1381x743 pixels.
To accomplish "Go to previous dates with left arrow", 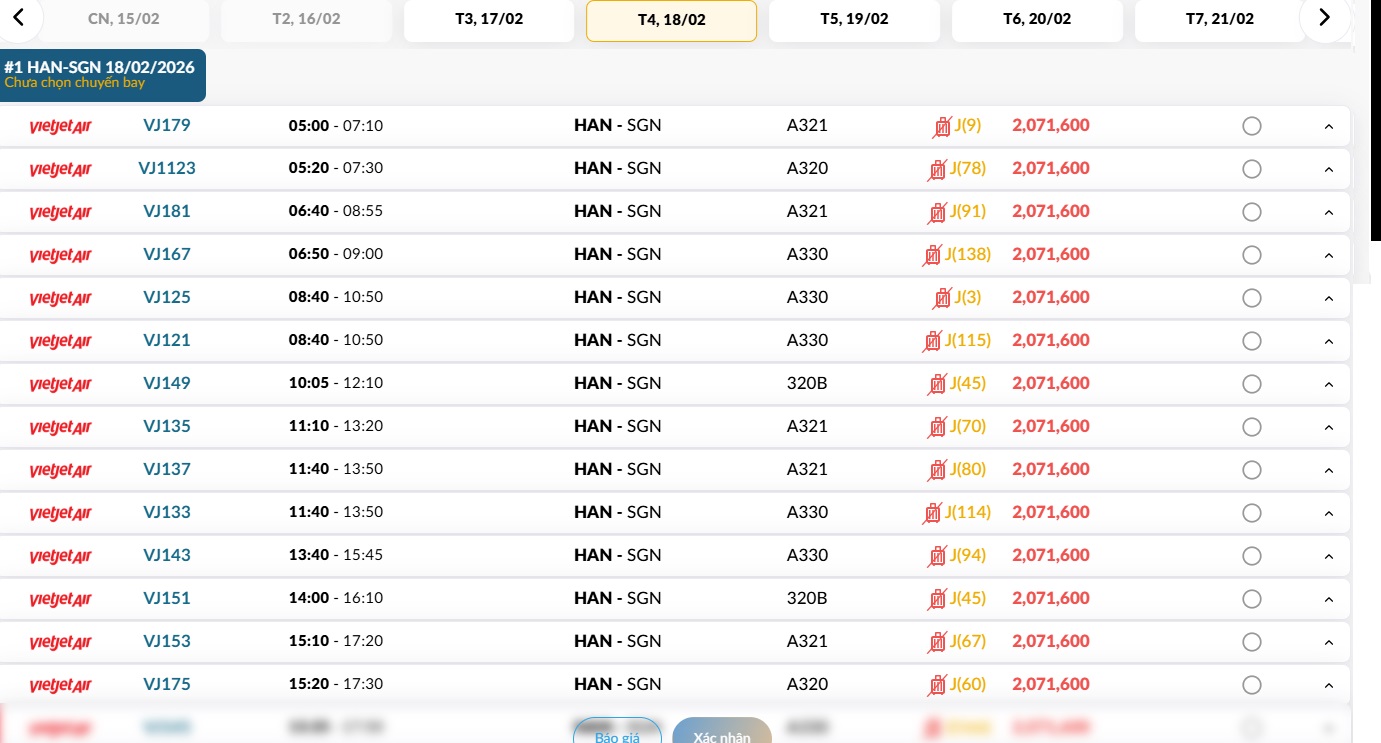I will click(18, 17).
